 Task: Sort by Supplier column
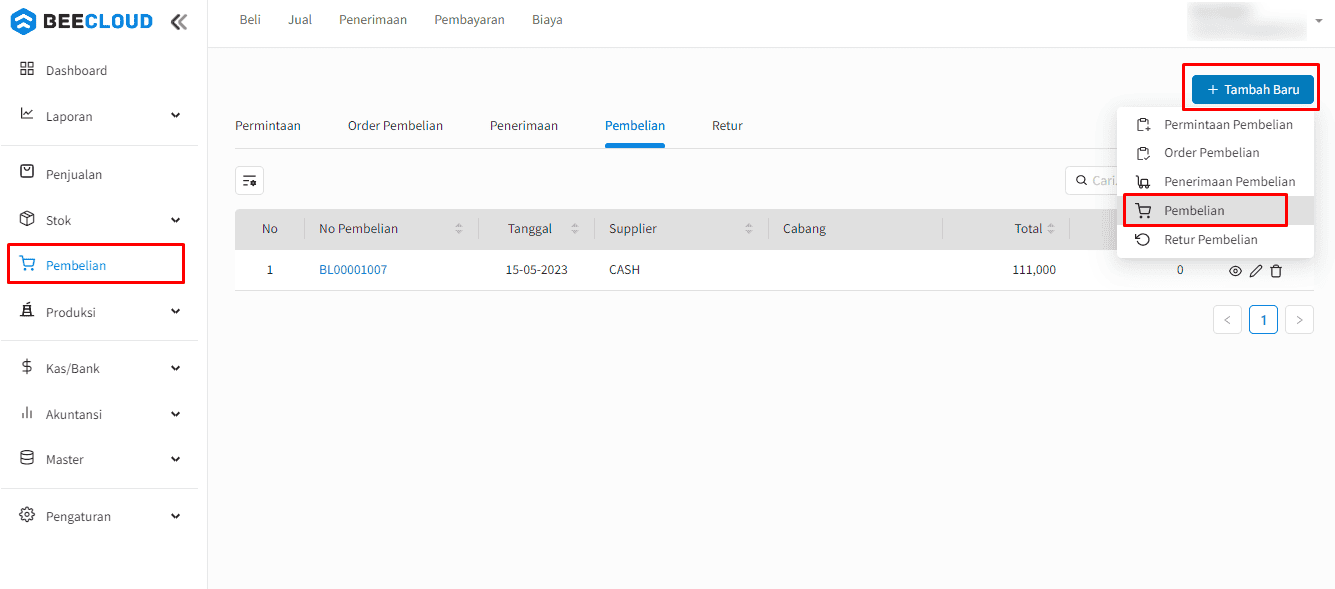coord(749,229)
